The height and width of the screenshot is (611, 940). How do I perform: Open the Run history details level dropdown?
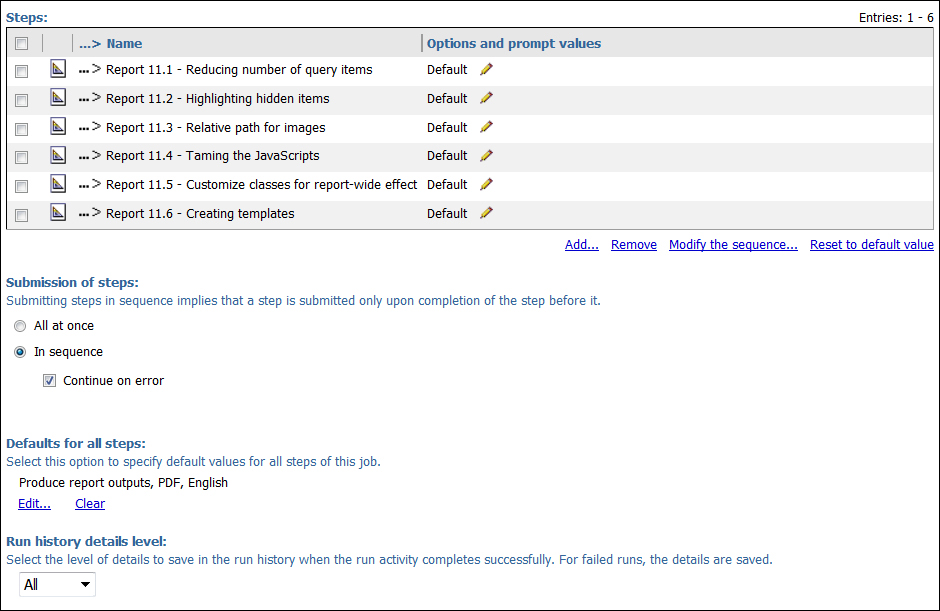57,585
